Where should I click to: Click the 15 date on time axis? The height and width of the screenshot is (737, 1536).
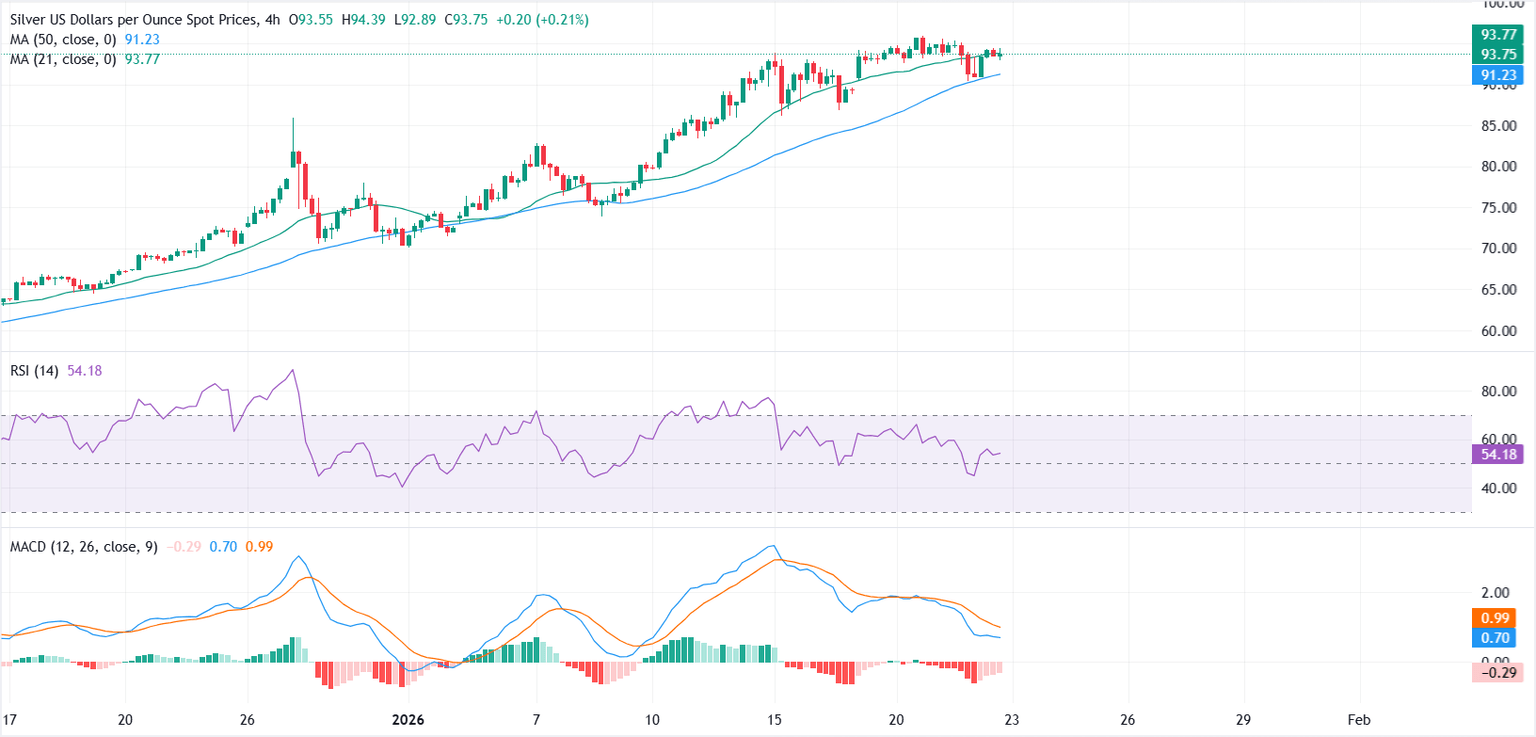coord(774,720)
